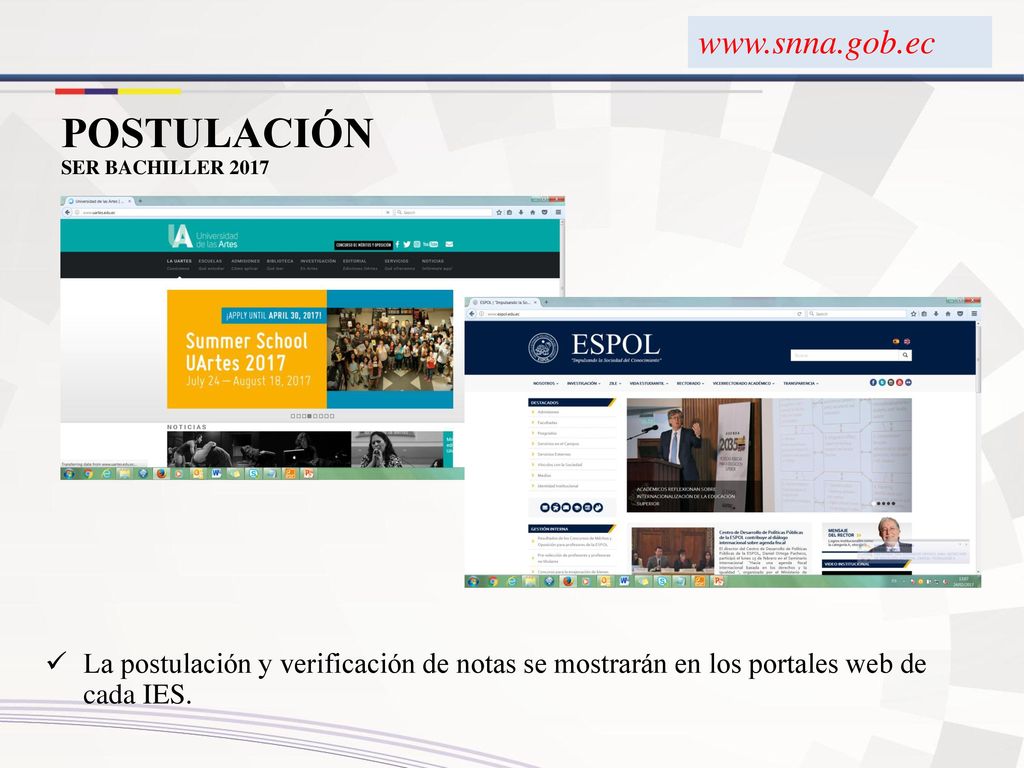Open Admisiones link under ESPOL Destacados
This screenshot has height=768, width=1024.
[548, 412]
